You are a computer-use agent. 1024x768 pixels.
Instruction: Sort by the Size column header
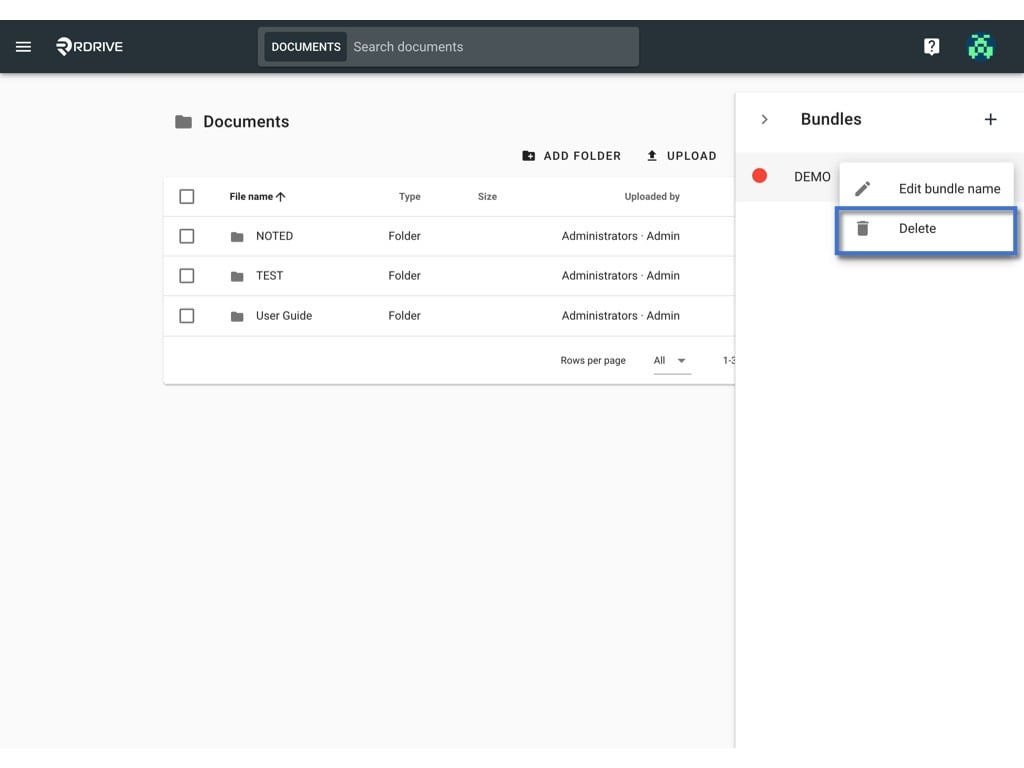click(487, 197)
